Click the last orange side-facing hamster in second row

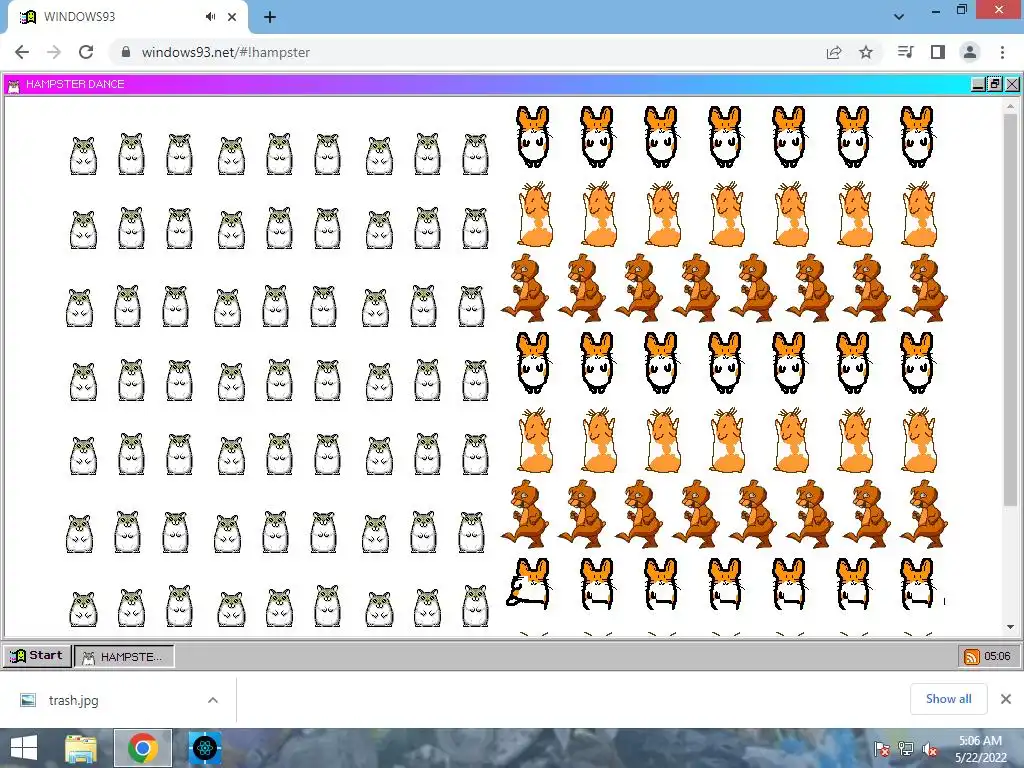point(920,214)
